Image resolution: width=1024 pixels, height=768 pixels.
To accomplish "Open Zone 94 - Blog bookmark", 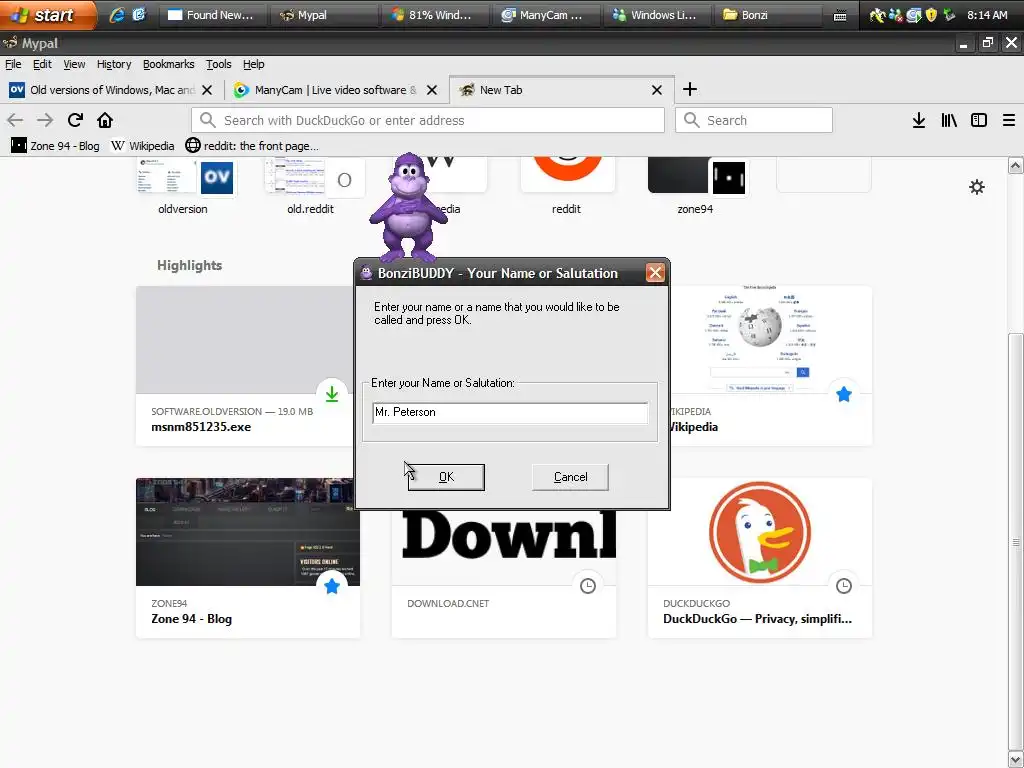I will 56,146.
